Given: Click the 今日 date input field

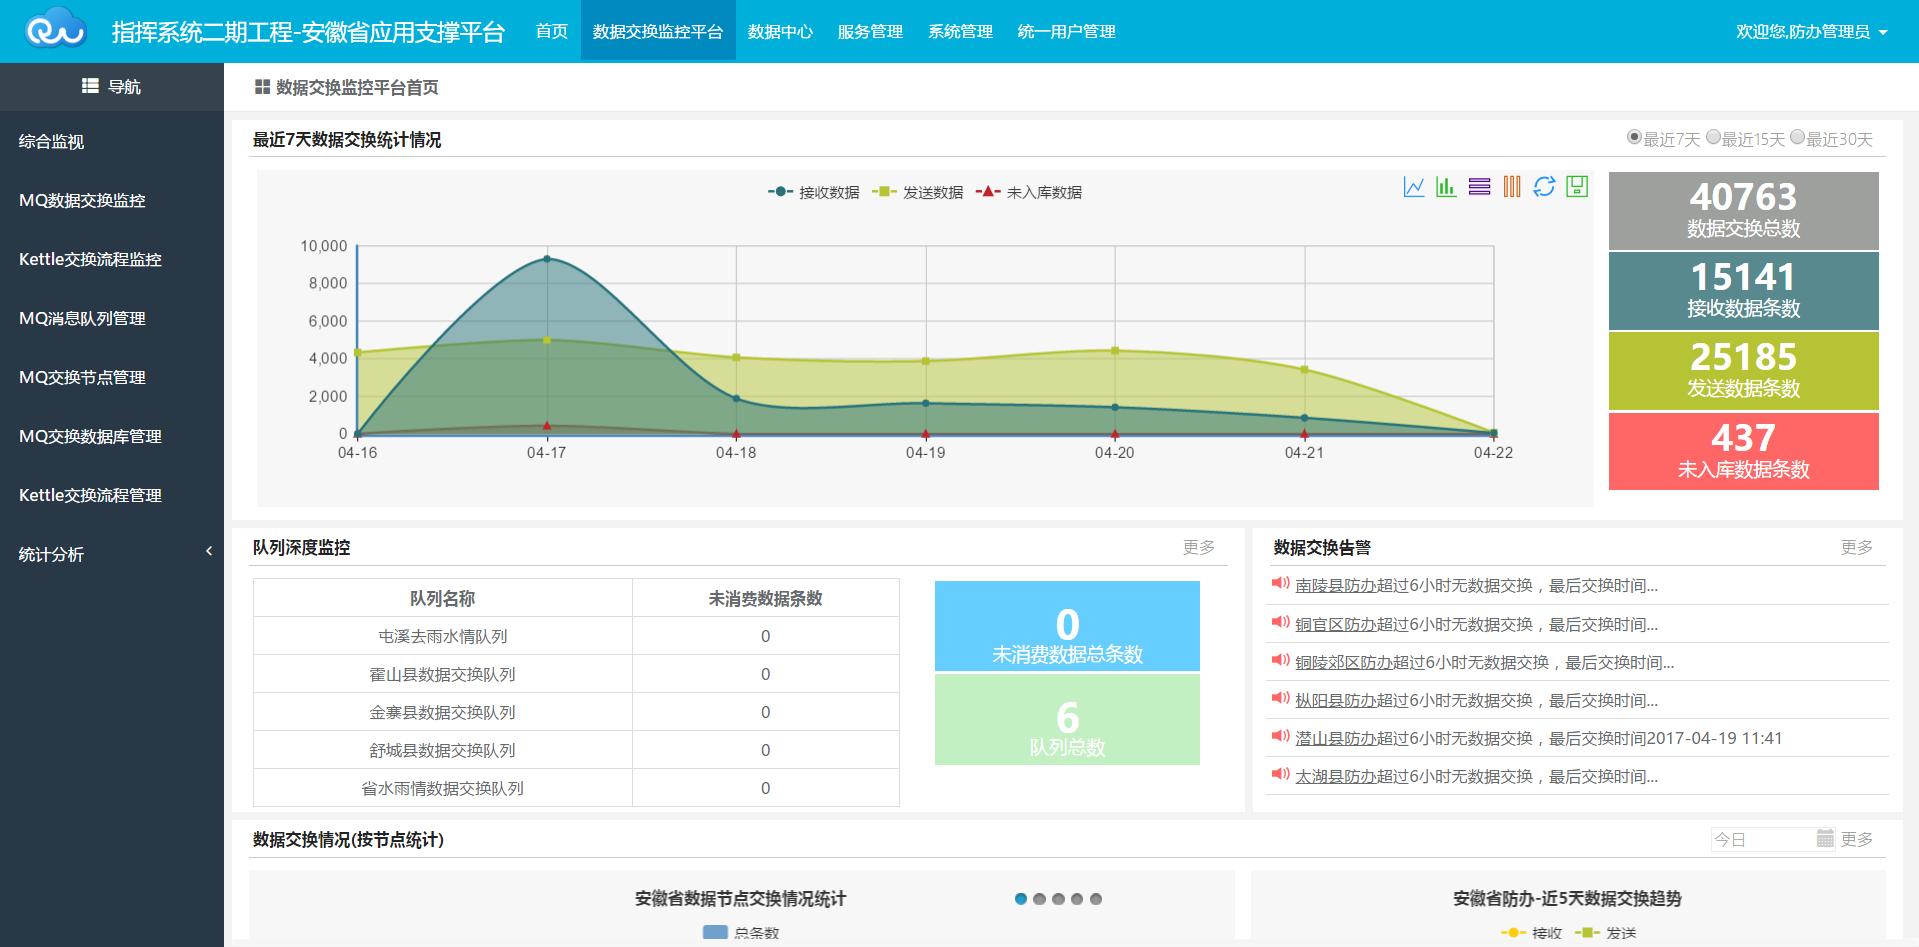Looking at the screenshot, I should click(1772, 839).
